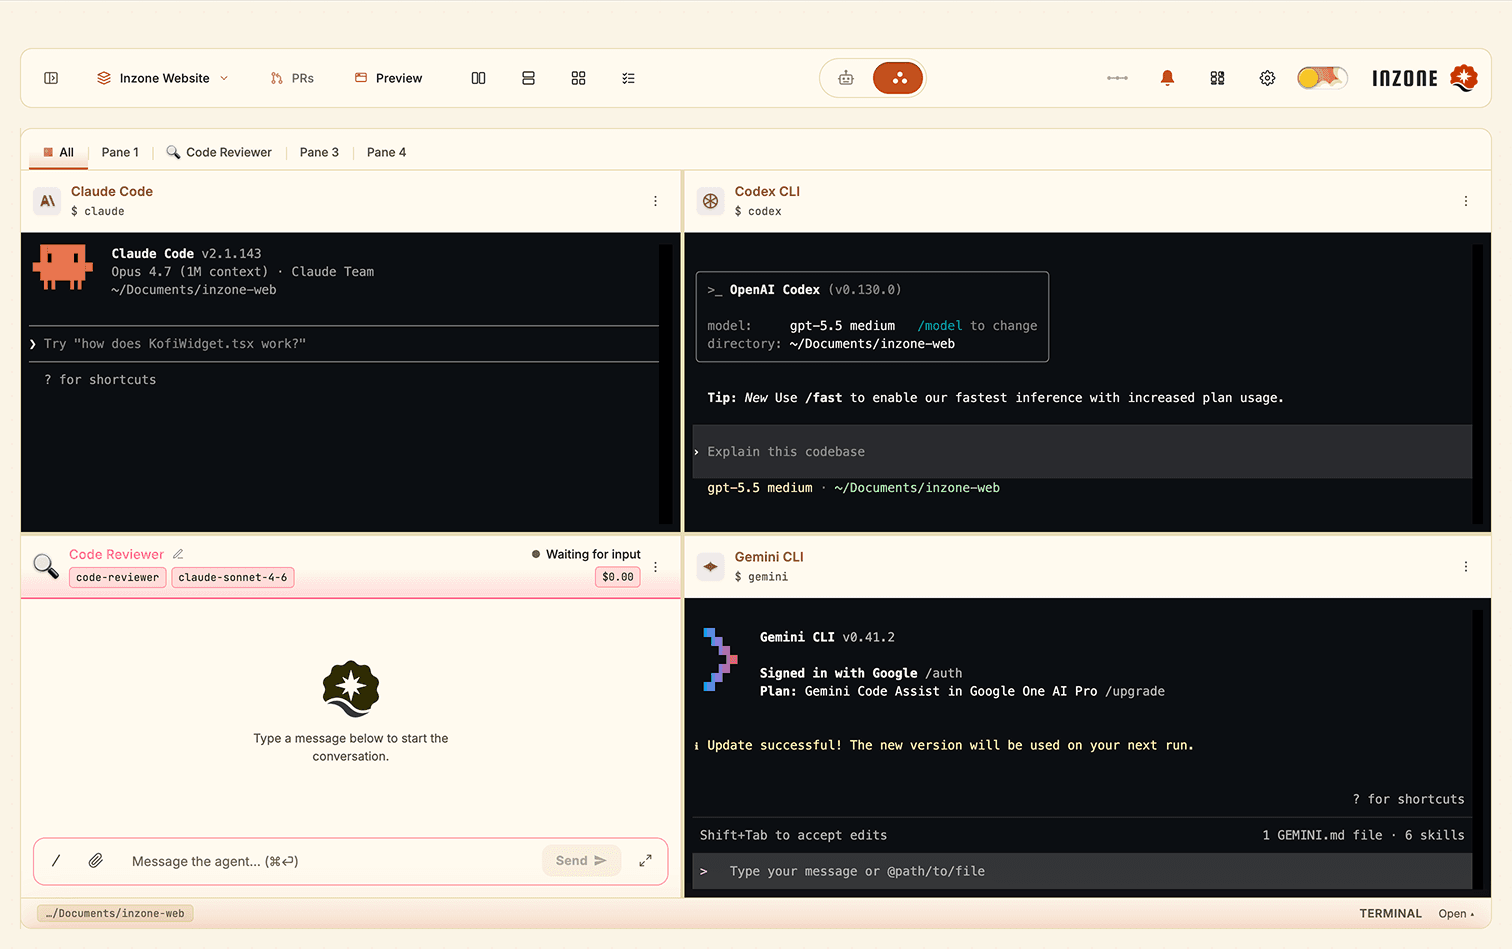Screen dimensions: 1512x949
Task: Attach a file with the paperclip icon
Action: tap(96, 861)
